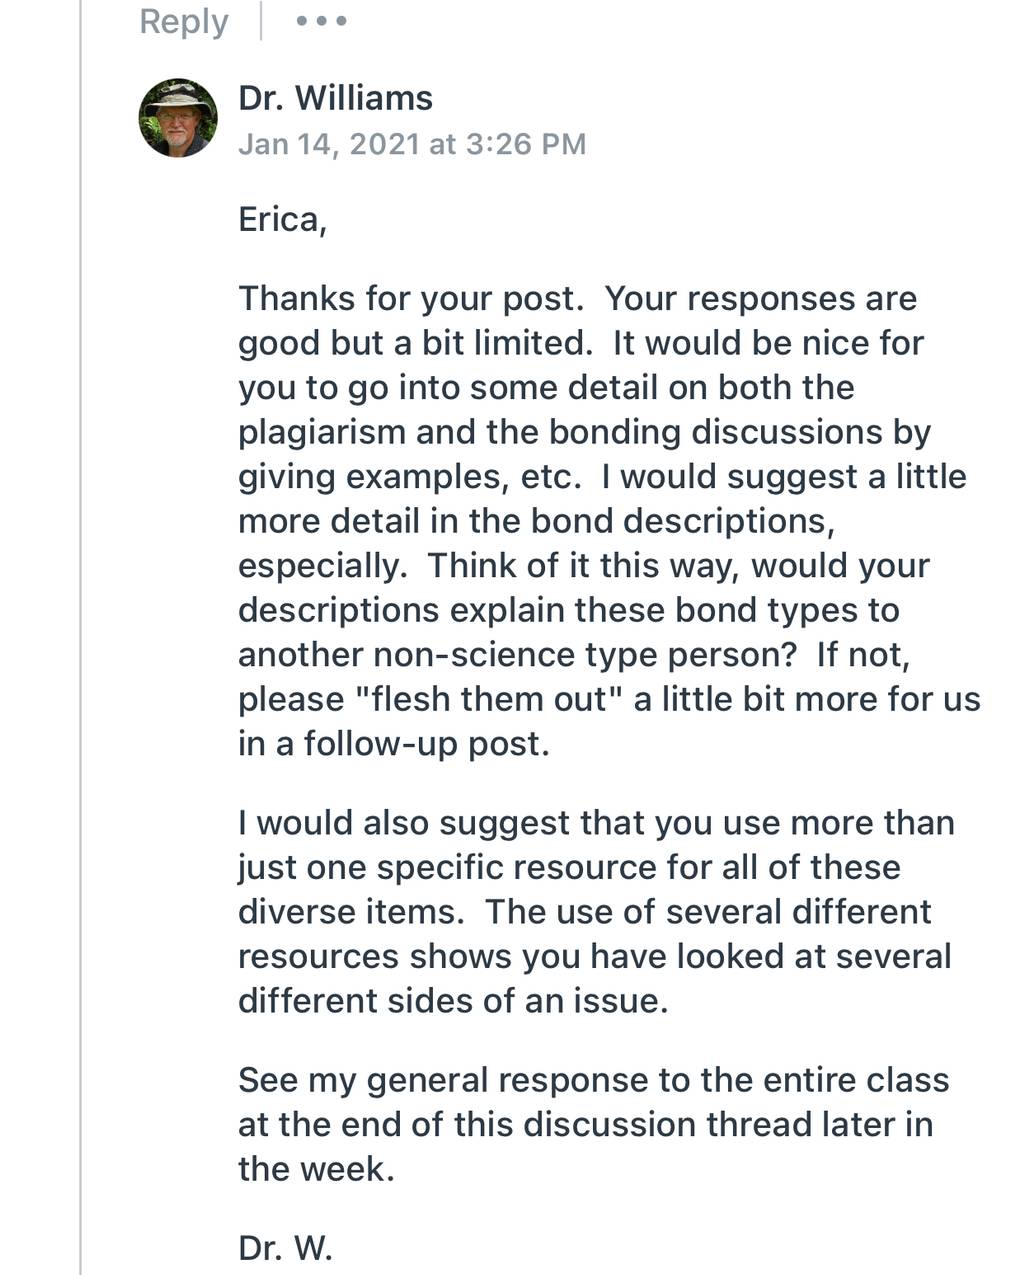Click the "Erica," greeting line
The height and width of the screenshot is (1275, 1024).
[x=283, y=220]
